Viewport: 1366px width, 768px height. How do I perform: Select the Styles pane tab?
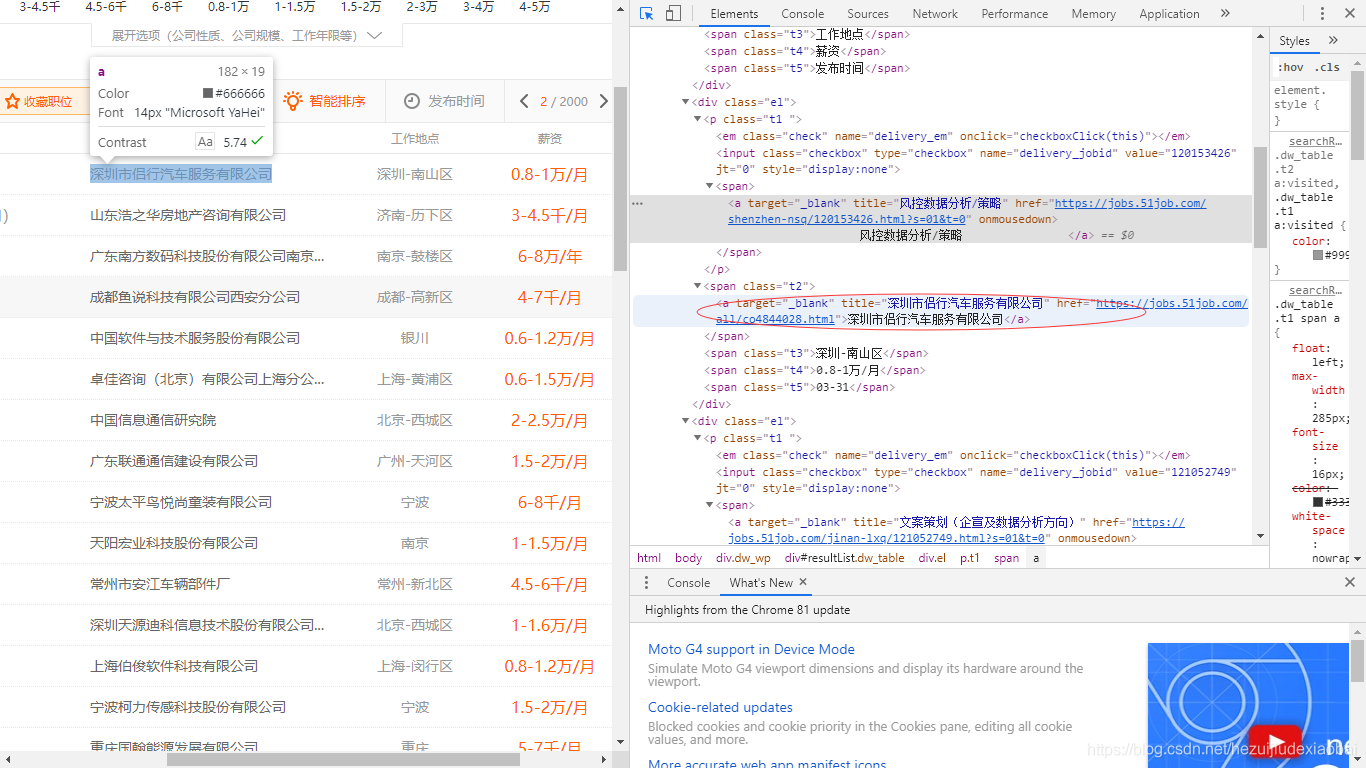coord(1294,41)
